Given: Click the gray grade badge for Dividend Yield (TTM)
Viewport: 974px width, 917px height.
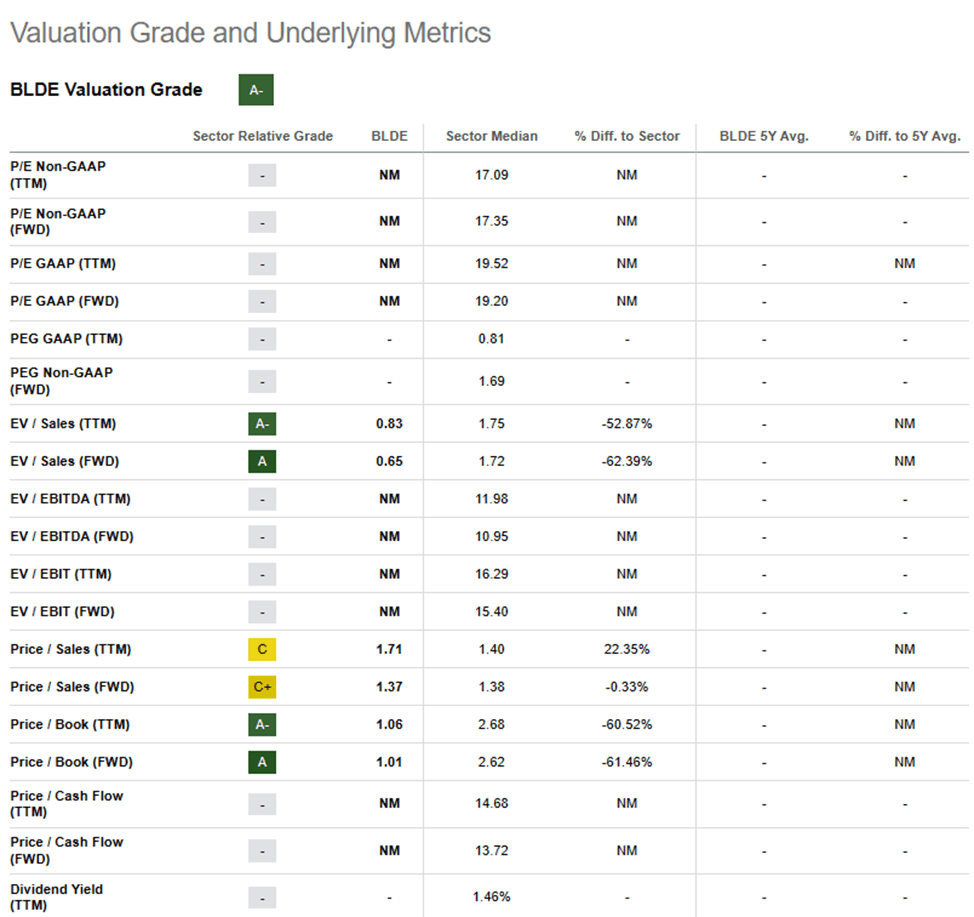Looking at the screenshot, I should [x=262, y=897].
